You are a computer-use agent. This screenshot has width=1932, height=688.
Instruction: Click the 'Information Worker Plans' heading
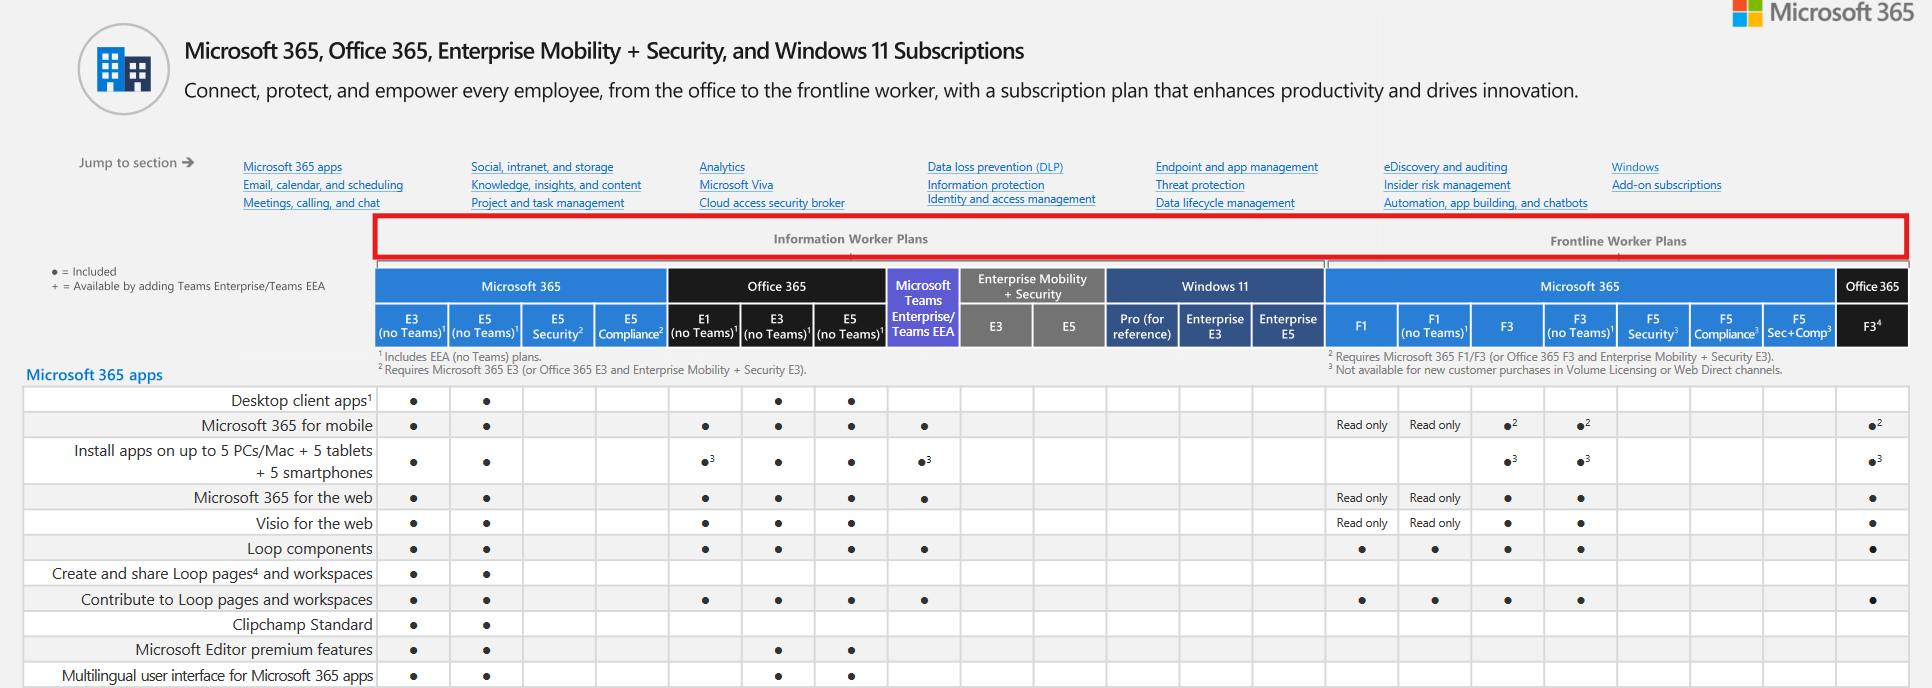click(850, 239)
